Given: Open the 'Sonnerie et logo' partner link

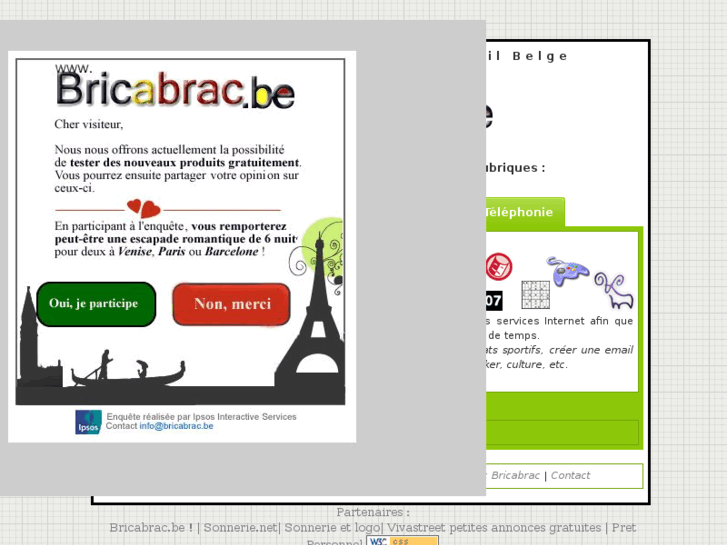Looking at the screenshot, I should pyautogui.click(x=332, y=528).
